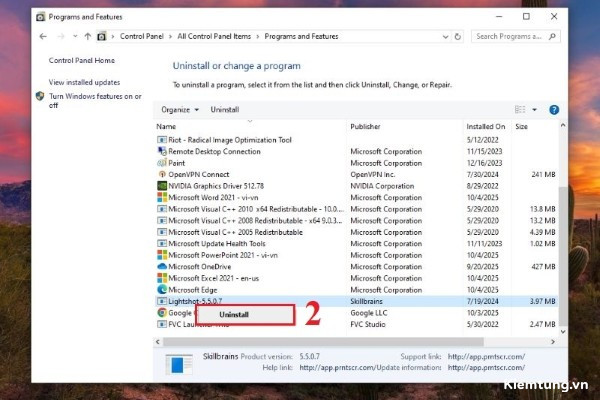The image size is (600, 400).
Task: Sort by the Size column
Action: click(521, 126)
